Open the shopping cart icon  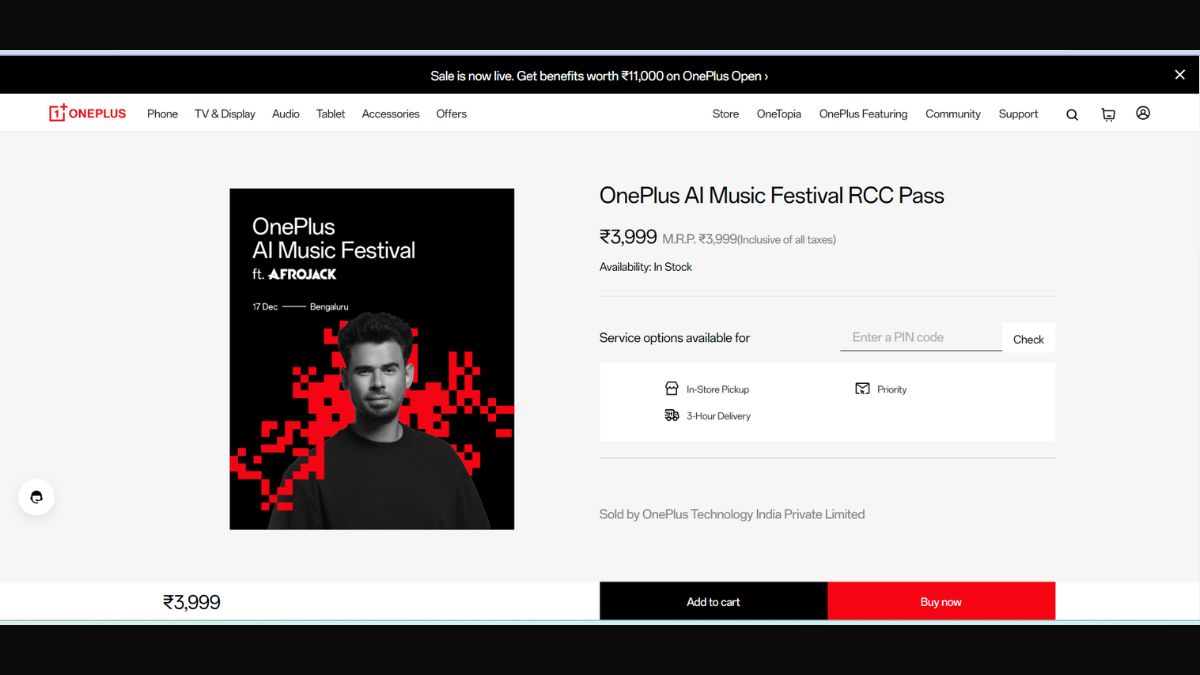tap(1108, 114)
